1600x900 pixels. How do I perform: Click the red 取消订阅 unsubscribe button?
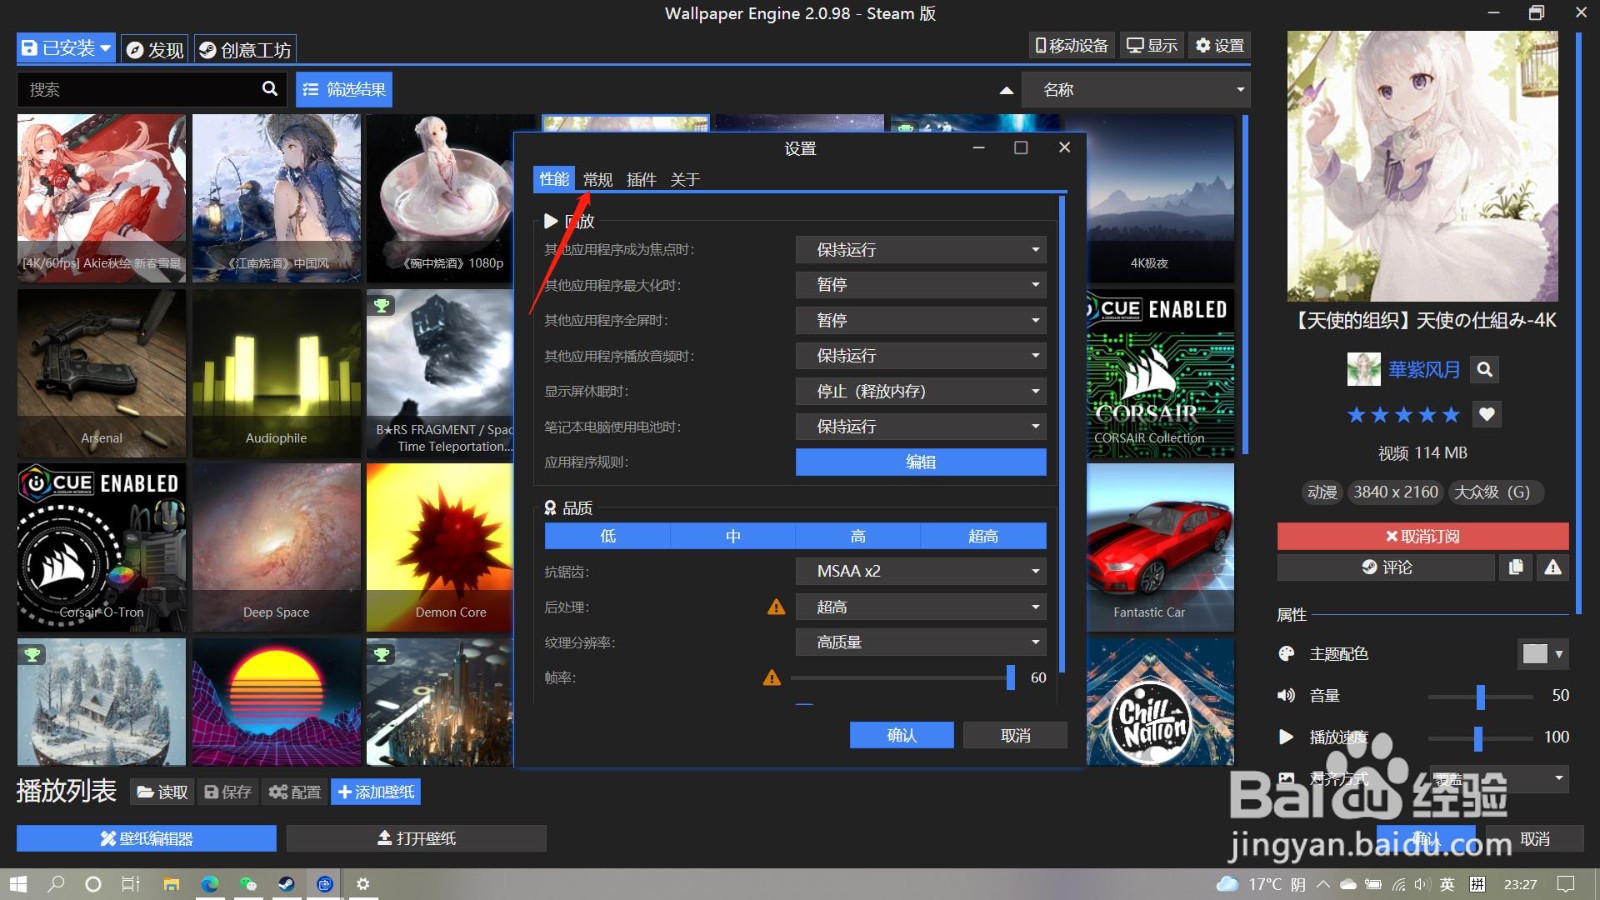(x=1422, y=536)
